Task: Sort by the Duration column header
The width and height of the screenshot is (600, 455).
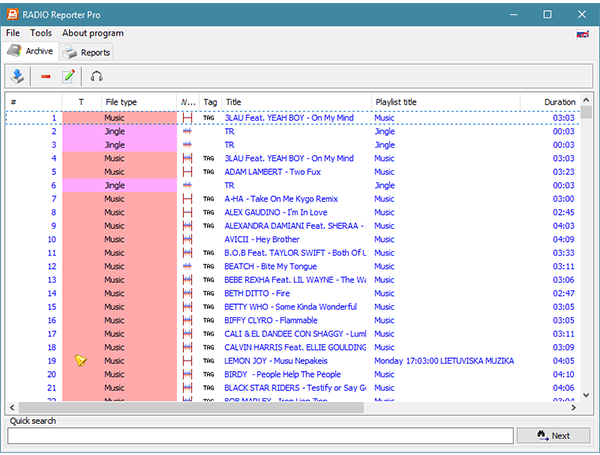Action: click(x=550, y=102)
